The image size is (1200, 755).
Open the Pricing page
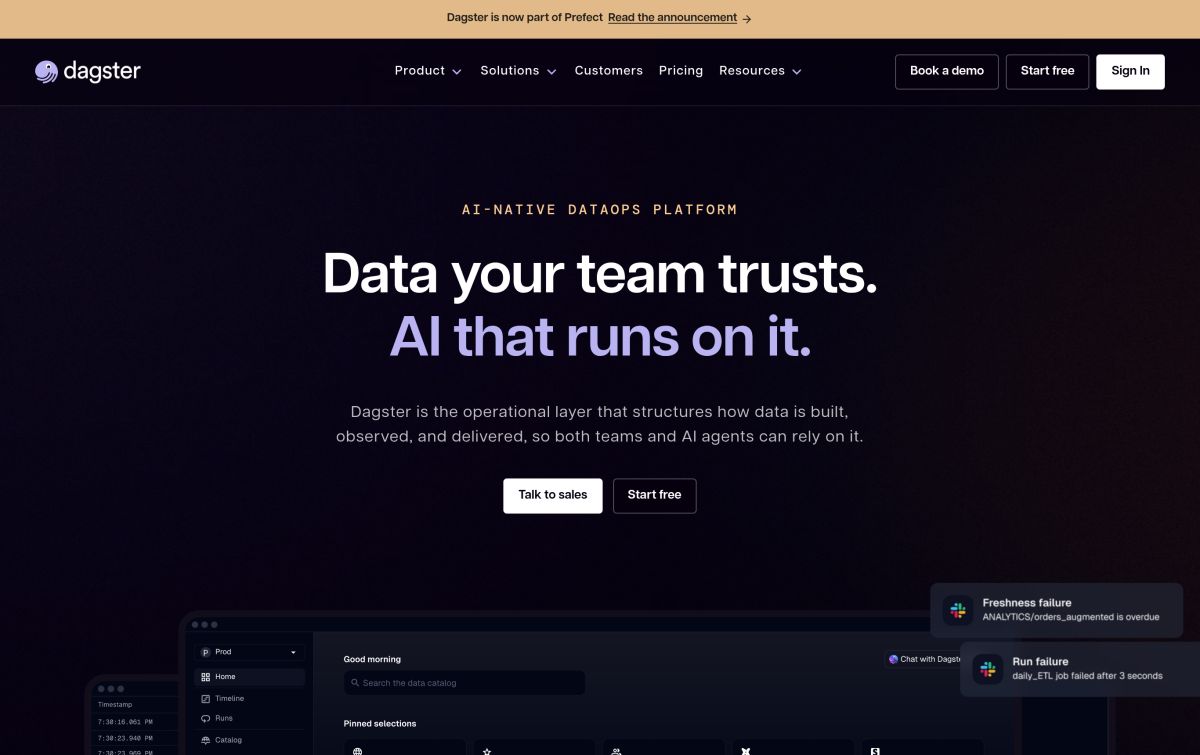(681, 71)
